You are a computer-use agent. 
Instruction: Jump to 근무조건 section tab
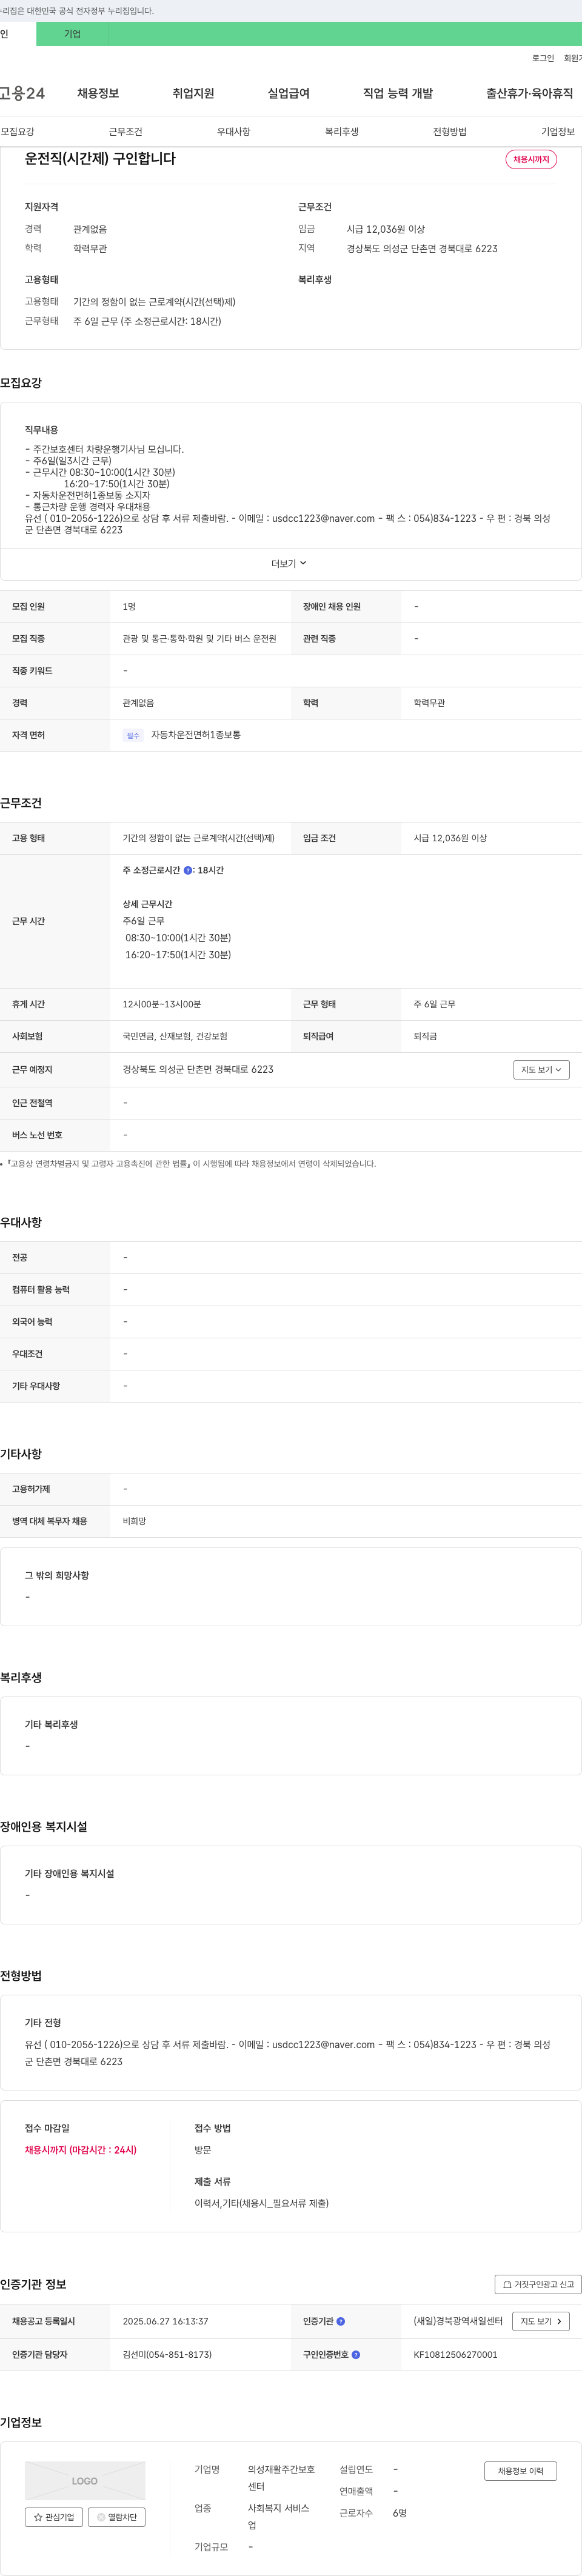click(x=126, y=131)
